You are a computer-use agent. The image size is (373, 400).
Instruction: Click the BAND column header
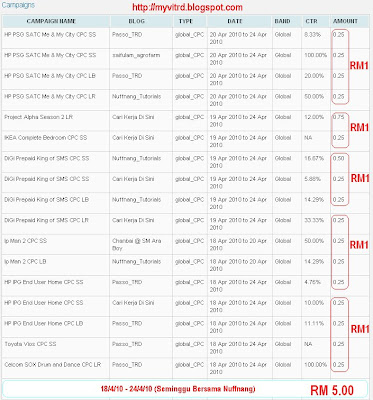(282, 21)
